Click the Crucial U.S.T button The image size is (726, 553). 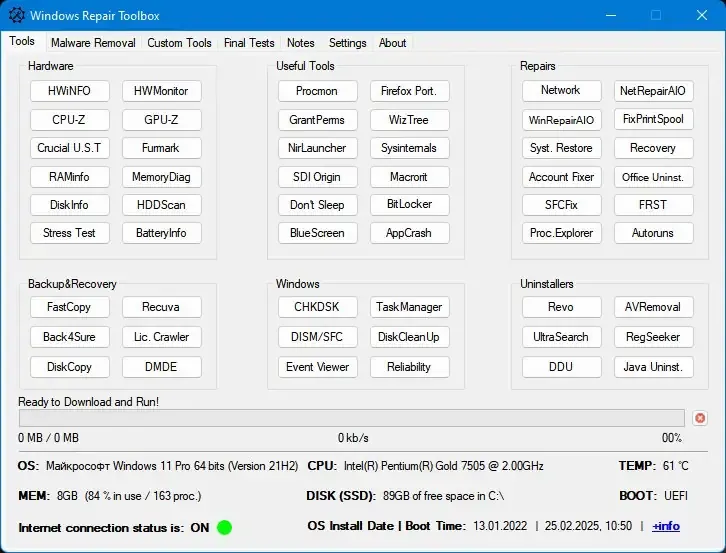(x=69, y=148)
